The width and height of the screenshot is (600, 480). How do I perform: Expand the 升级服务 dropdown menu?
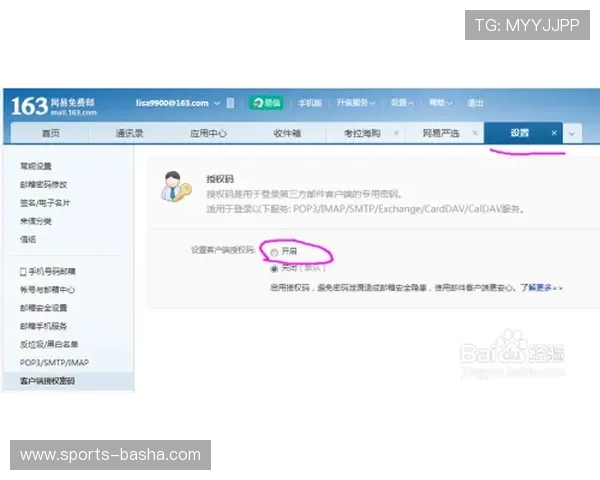[356, 103]
